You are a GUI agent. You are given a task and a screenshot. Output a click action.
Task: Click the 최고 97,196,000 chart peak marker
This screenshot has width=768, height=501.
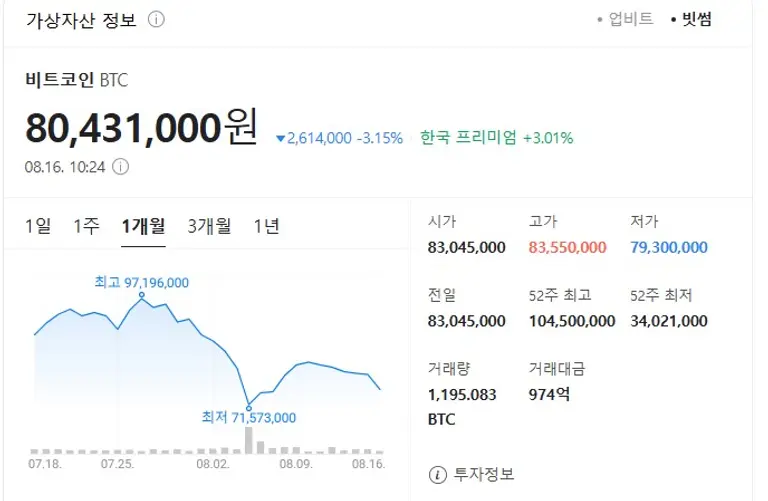coord(142,295)
